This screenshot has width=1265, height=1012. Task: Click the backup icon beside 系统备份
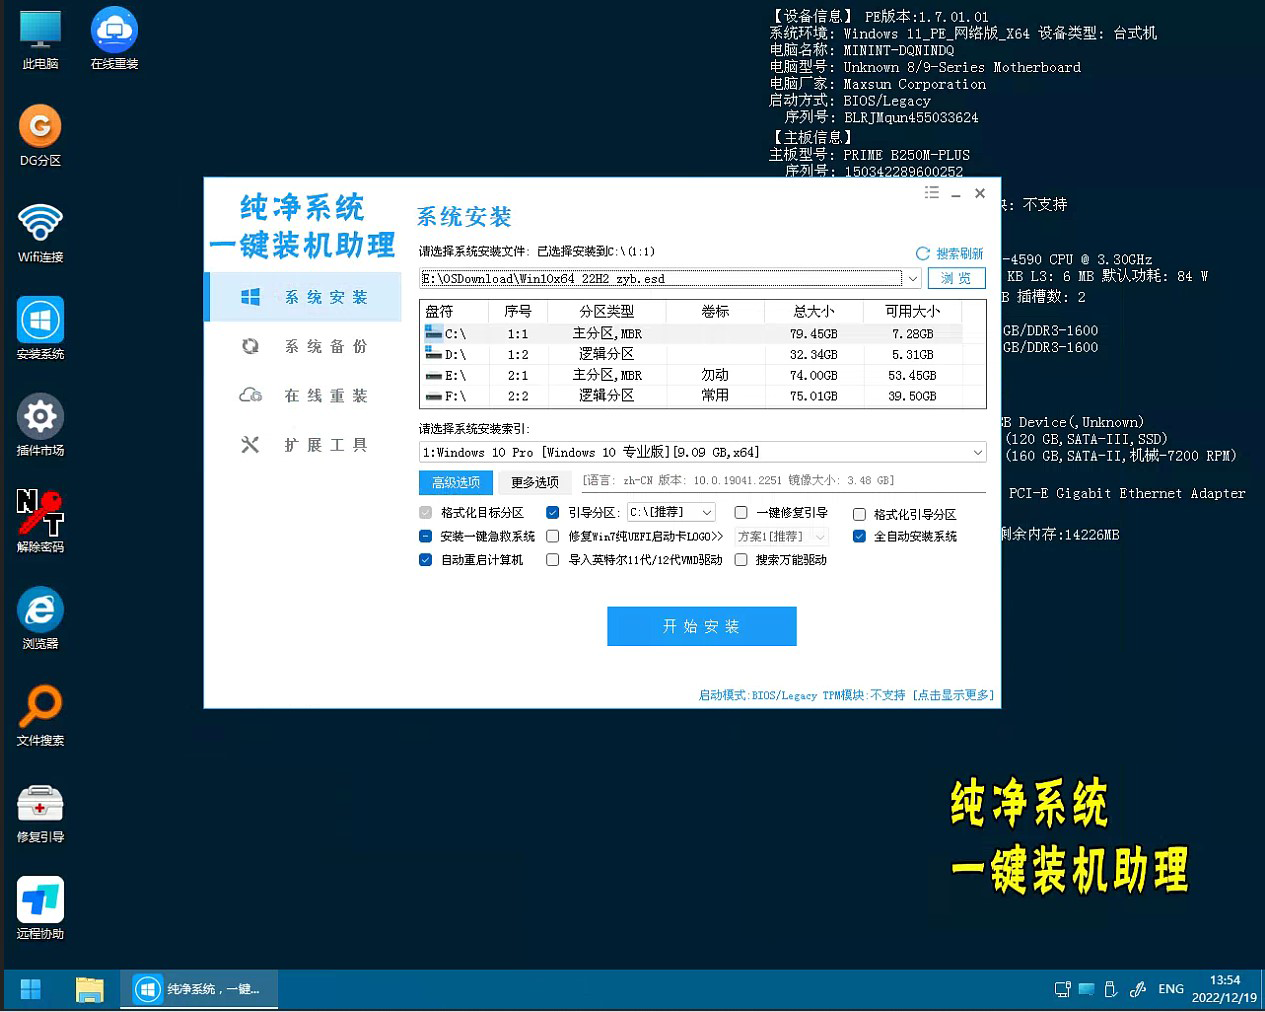point(250,346)
